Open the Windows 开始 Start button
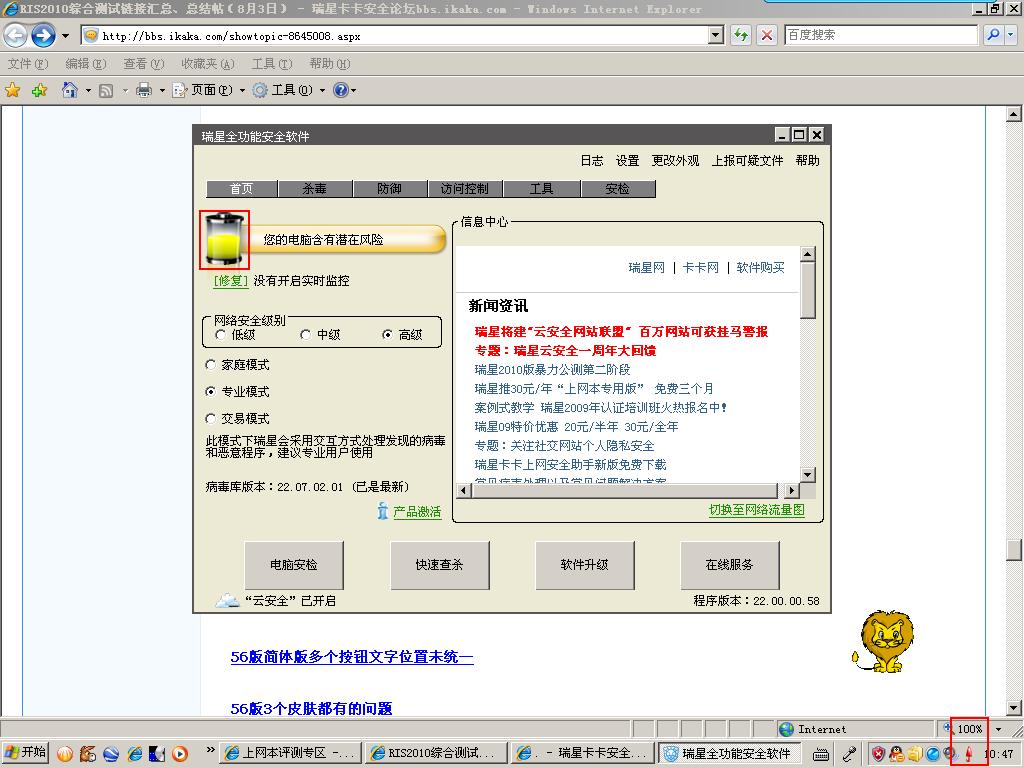This screenshot has height=768, width=1024. coord(25,752)
